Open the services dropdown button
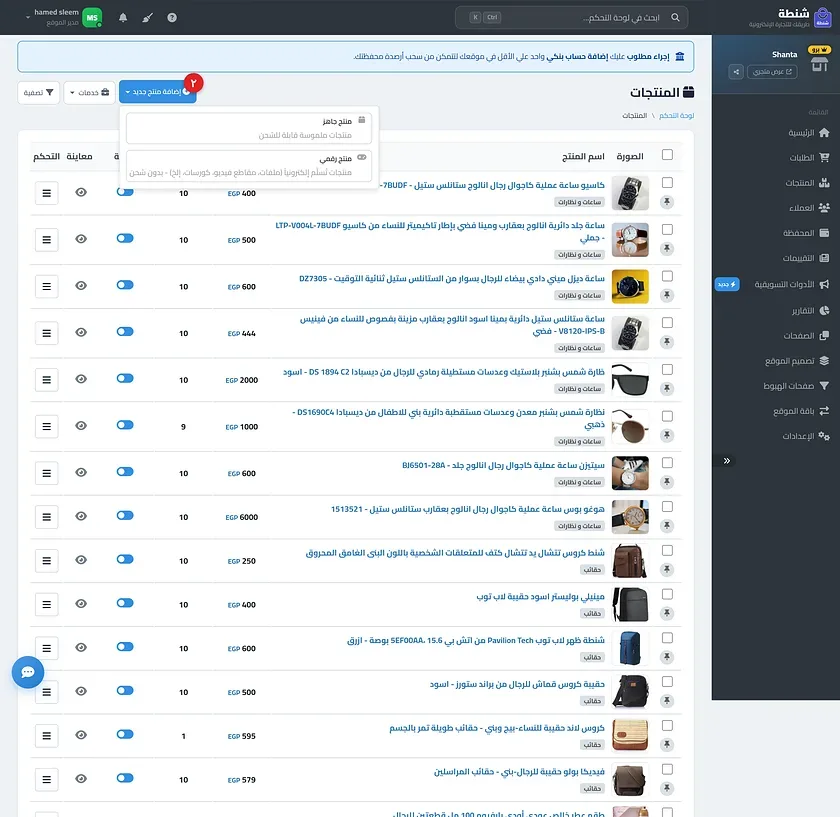 (x=89, y=93)
